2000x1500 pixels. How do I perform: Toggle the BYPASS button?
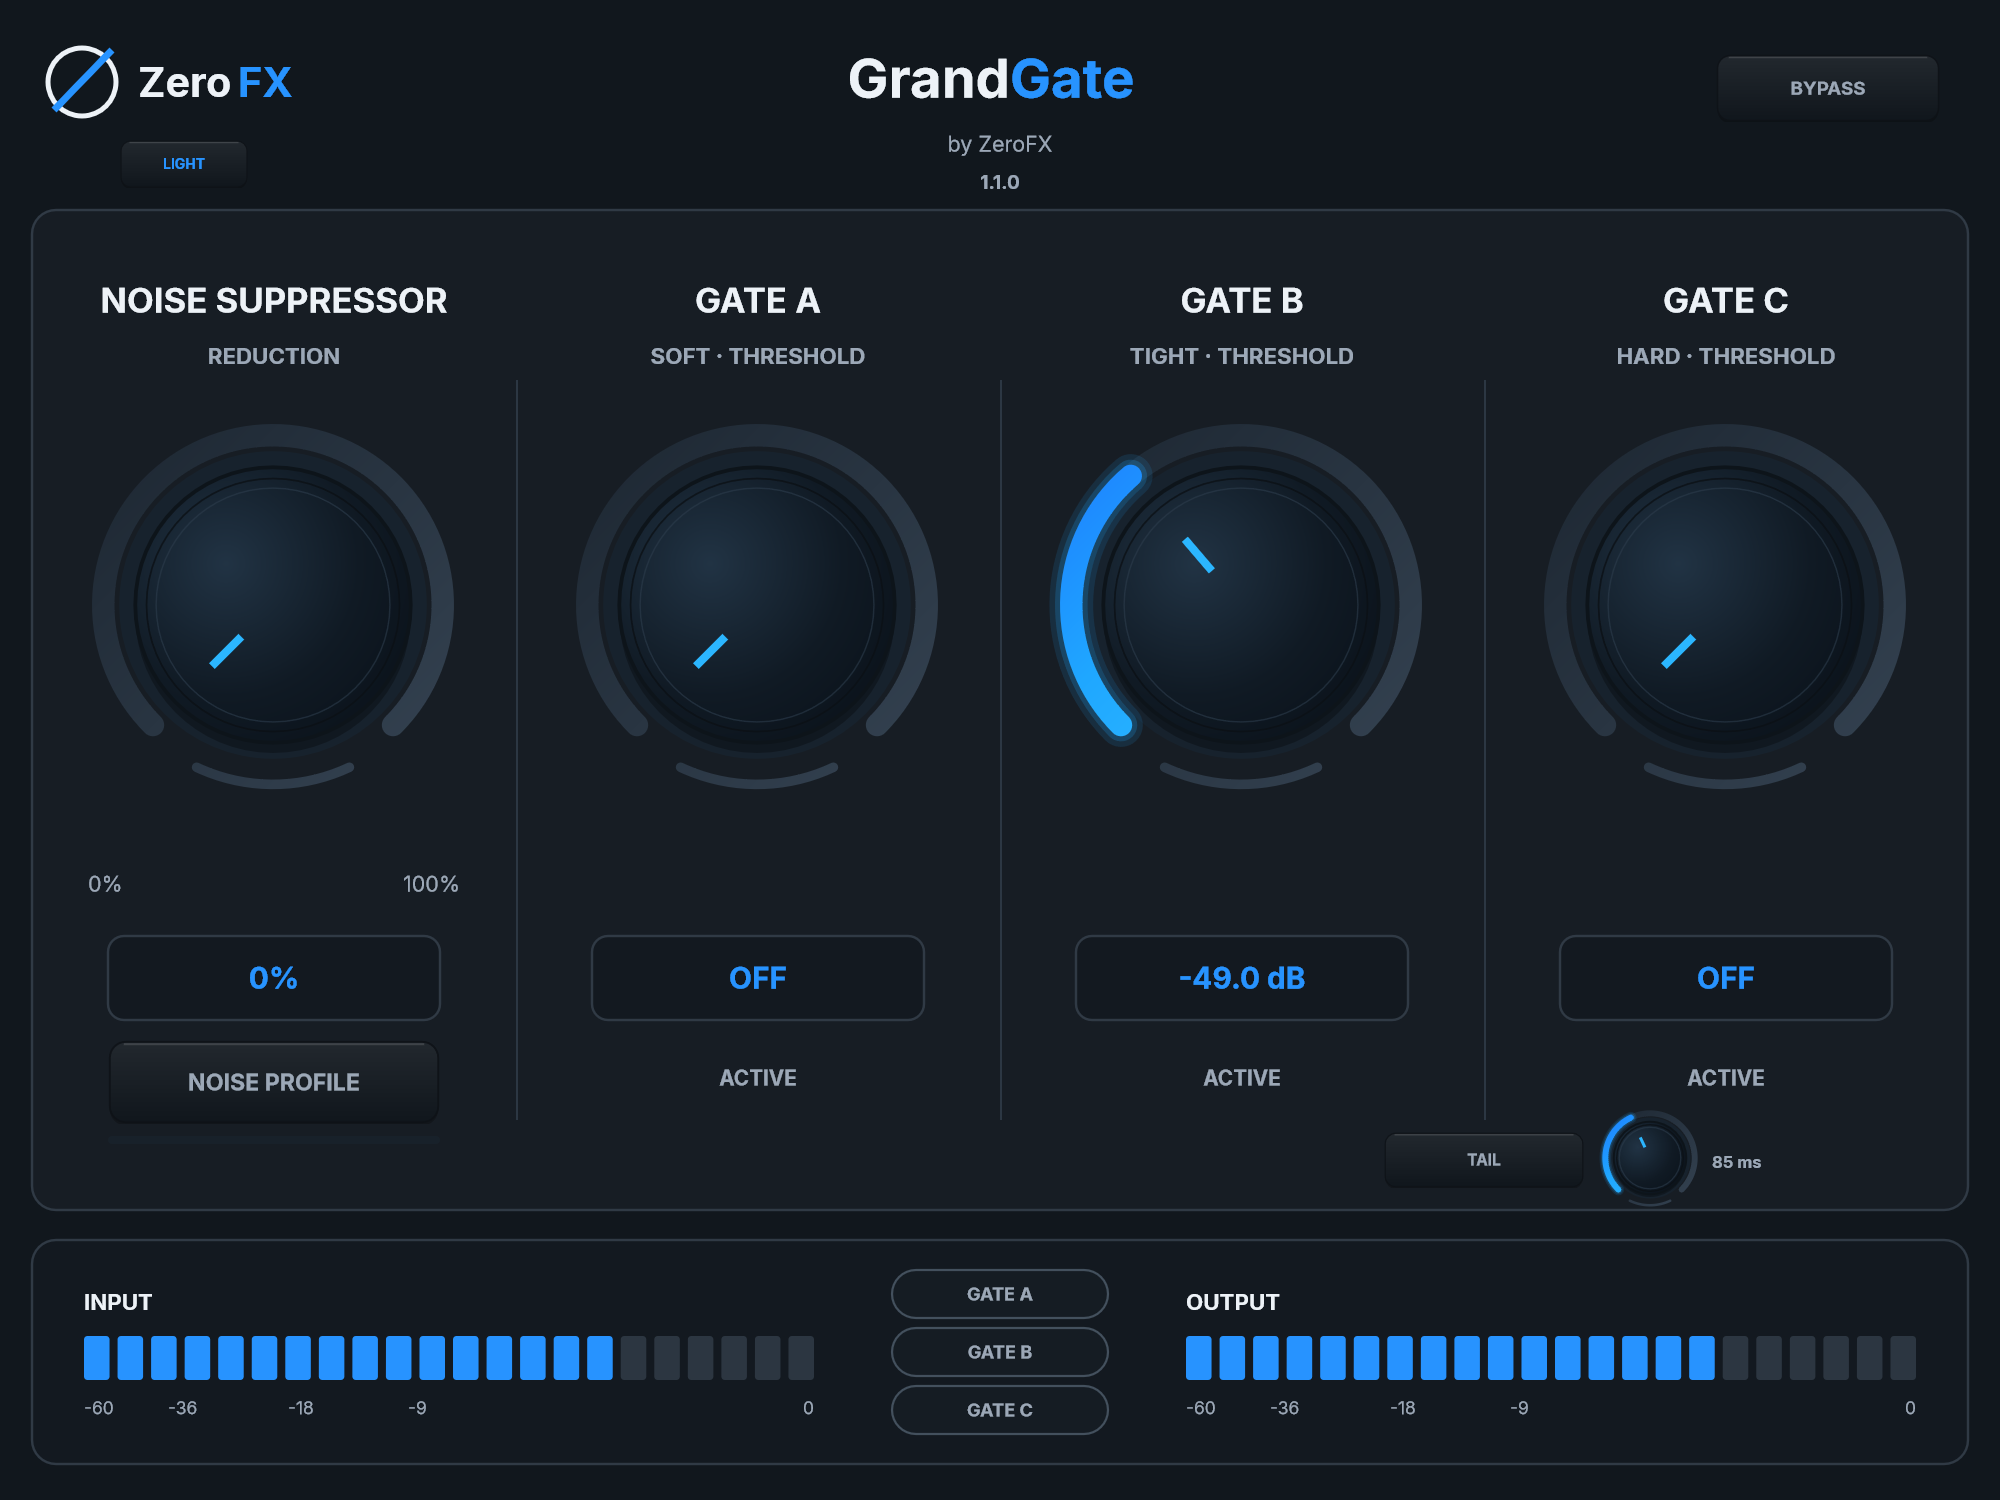coord(1827,88)
